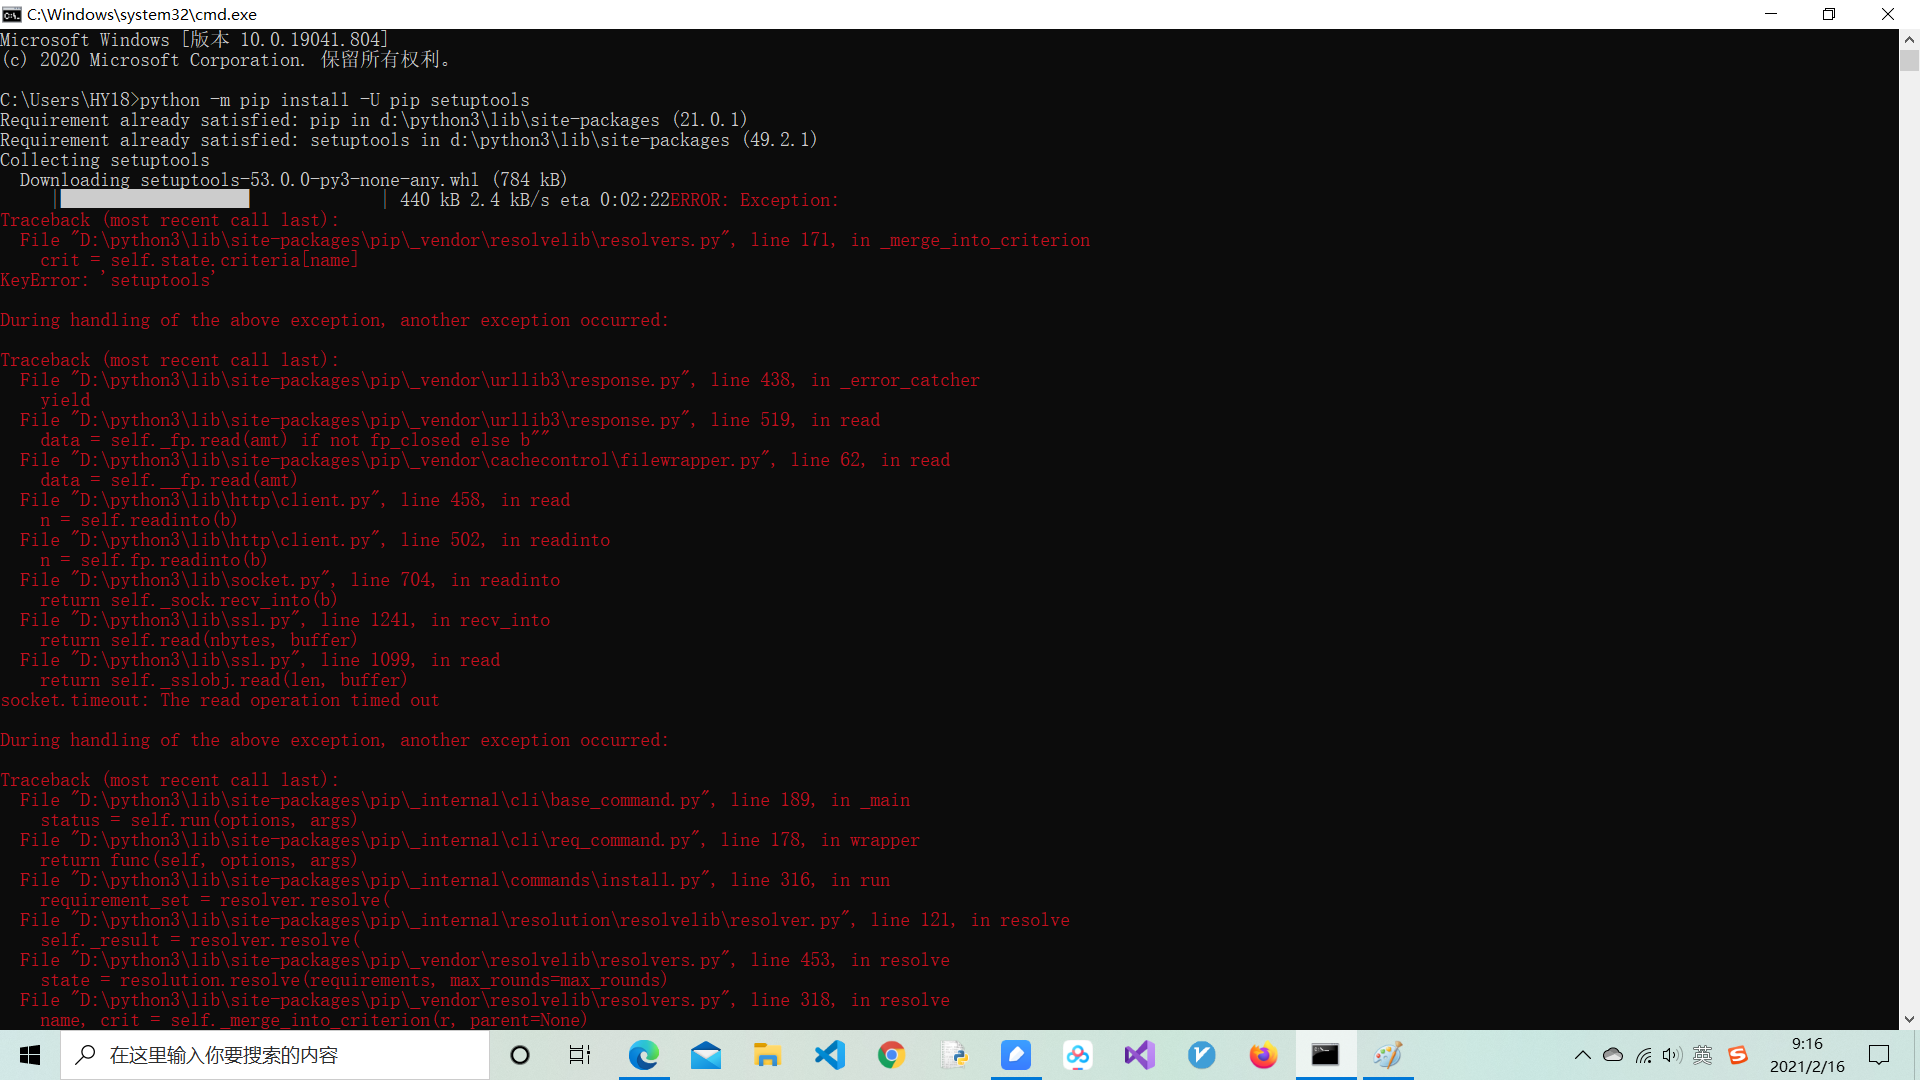
Task: Launch purple Visual Studio from the taskbar
Action: tap(1139, 1055)
